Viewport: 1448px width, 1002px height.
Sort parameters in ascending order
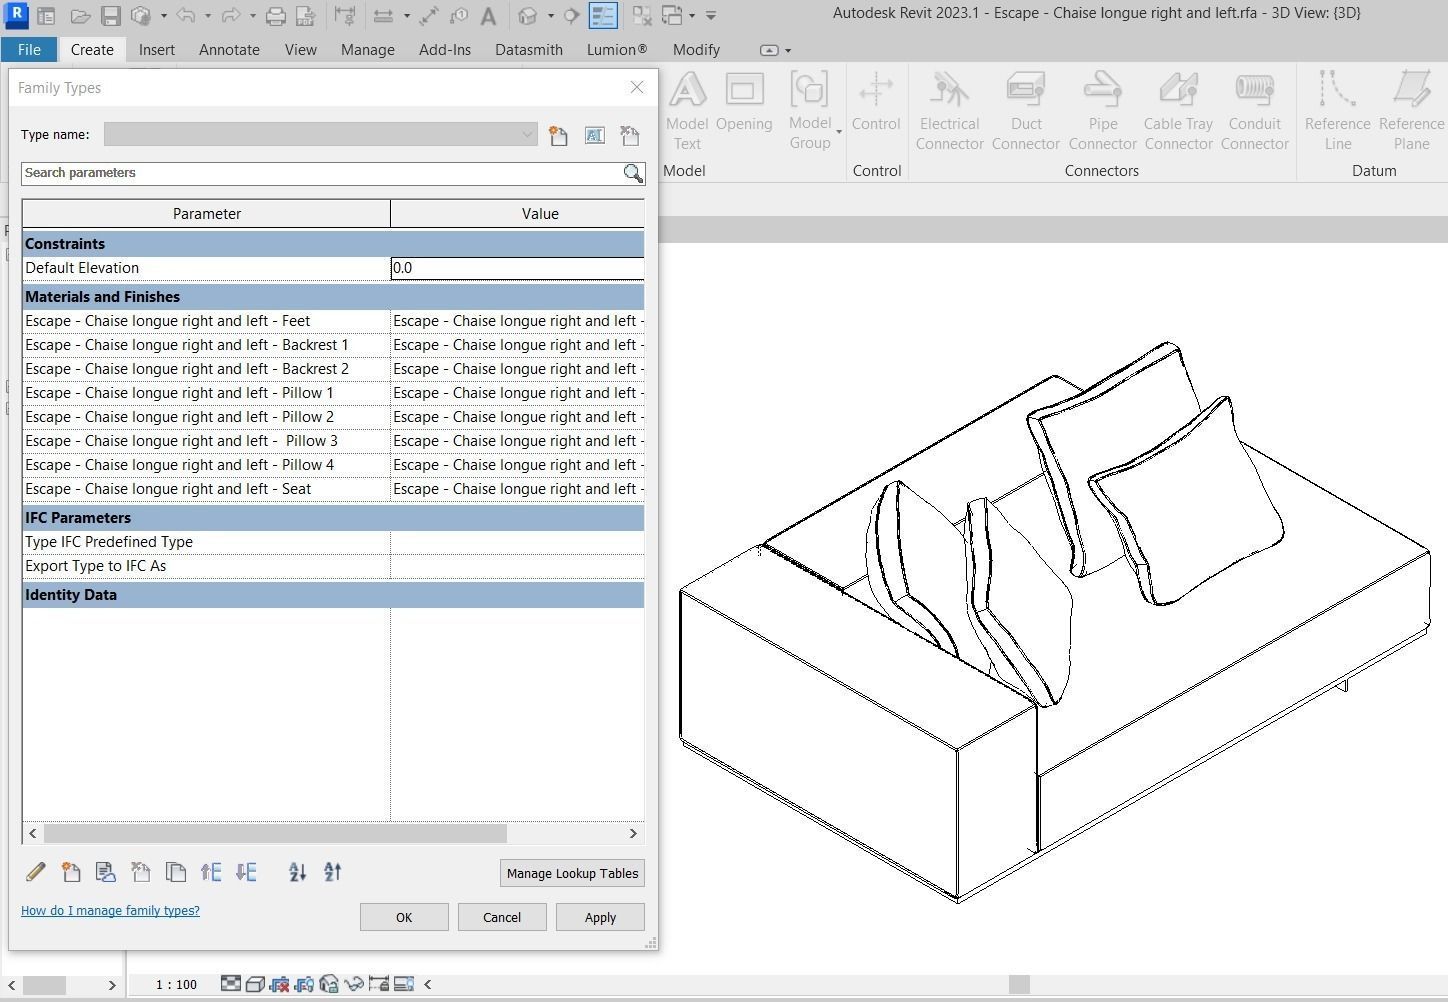tap(297, 872)
